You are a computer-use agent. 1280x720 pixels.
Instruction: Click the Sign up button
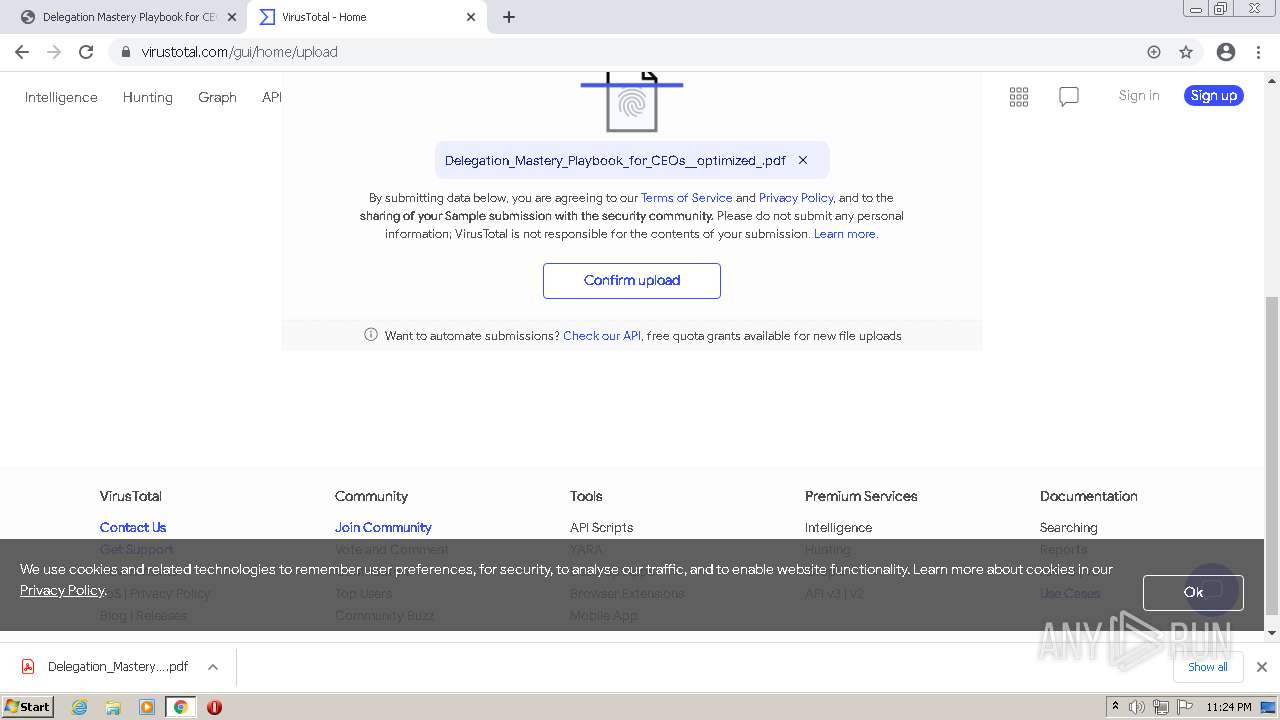[x=1214, y=95]
